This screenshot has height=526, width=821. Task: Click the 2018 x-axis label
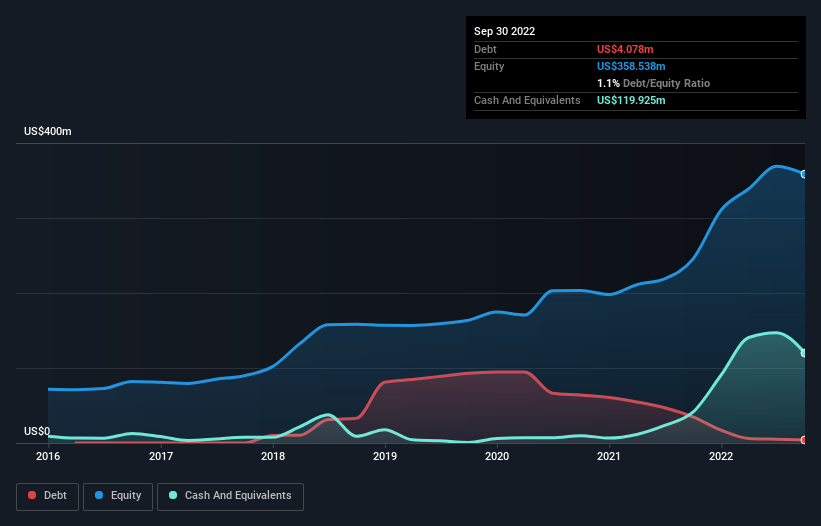point(273,456)
